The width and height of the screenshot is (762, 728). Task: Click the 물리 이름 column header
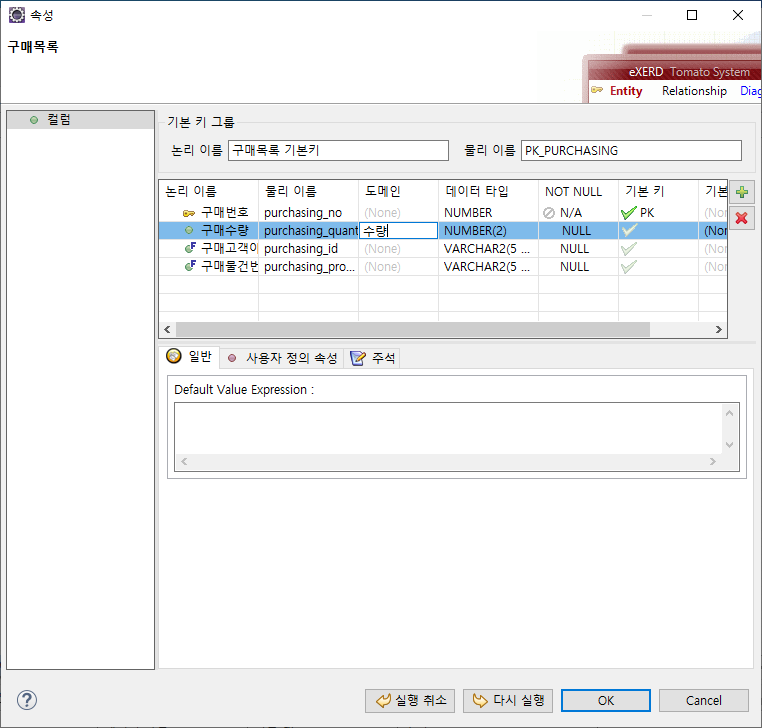coord(309,191)
